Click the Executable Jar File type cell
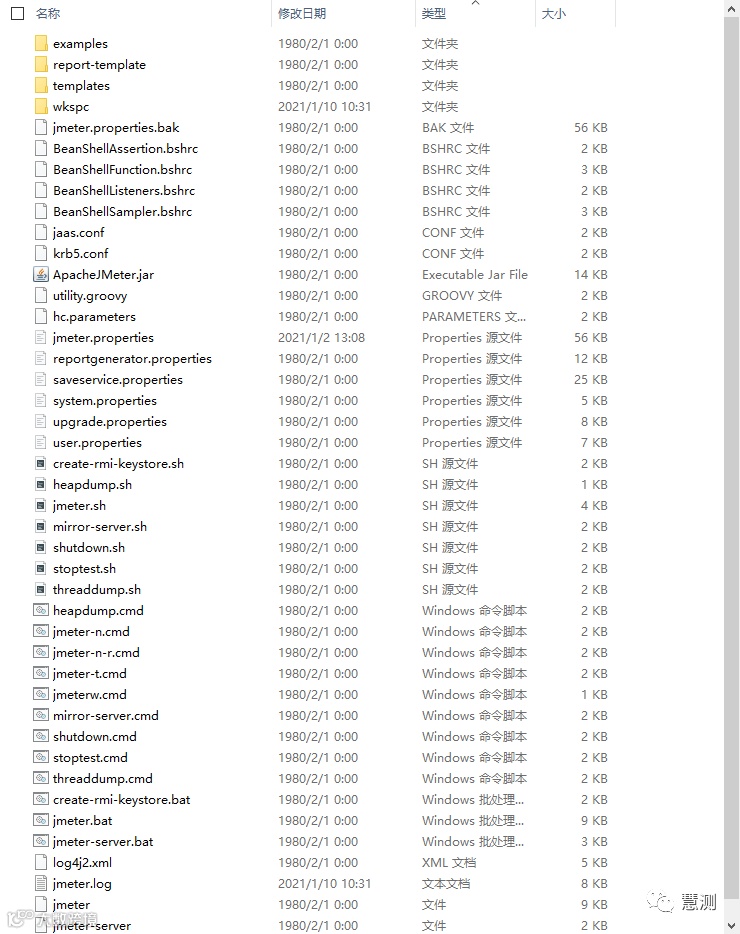740x934 pixels. [x=475, y=275]
